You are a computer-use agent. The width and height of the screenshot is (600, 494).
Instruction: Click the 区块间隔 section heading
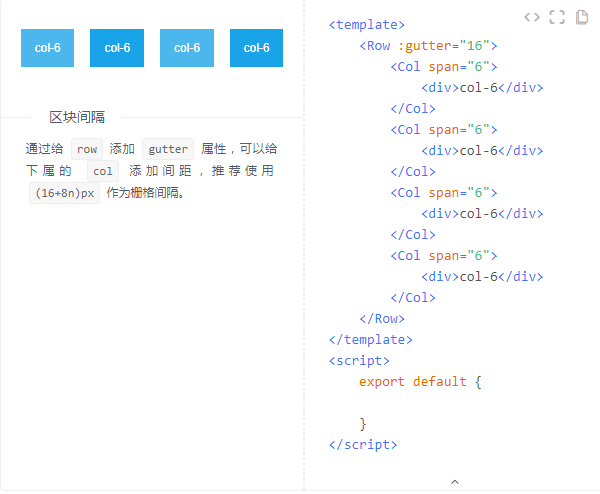tap(77, 117)
